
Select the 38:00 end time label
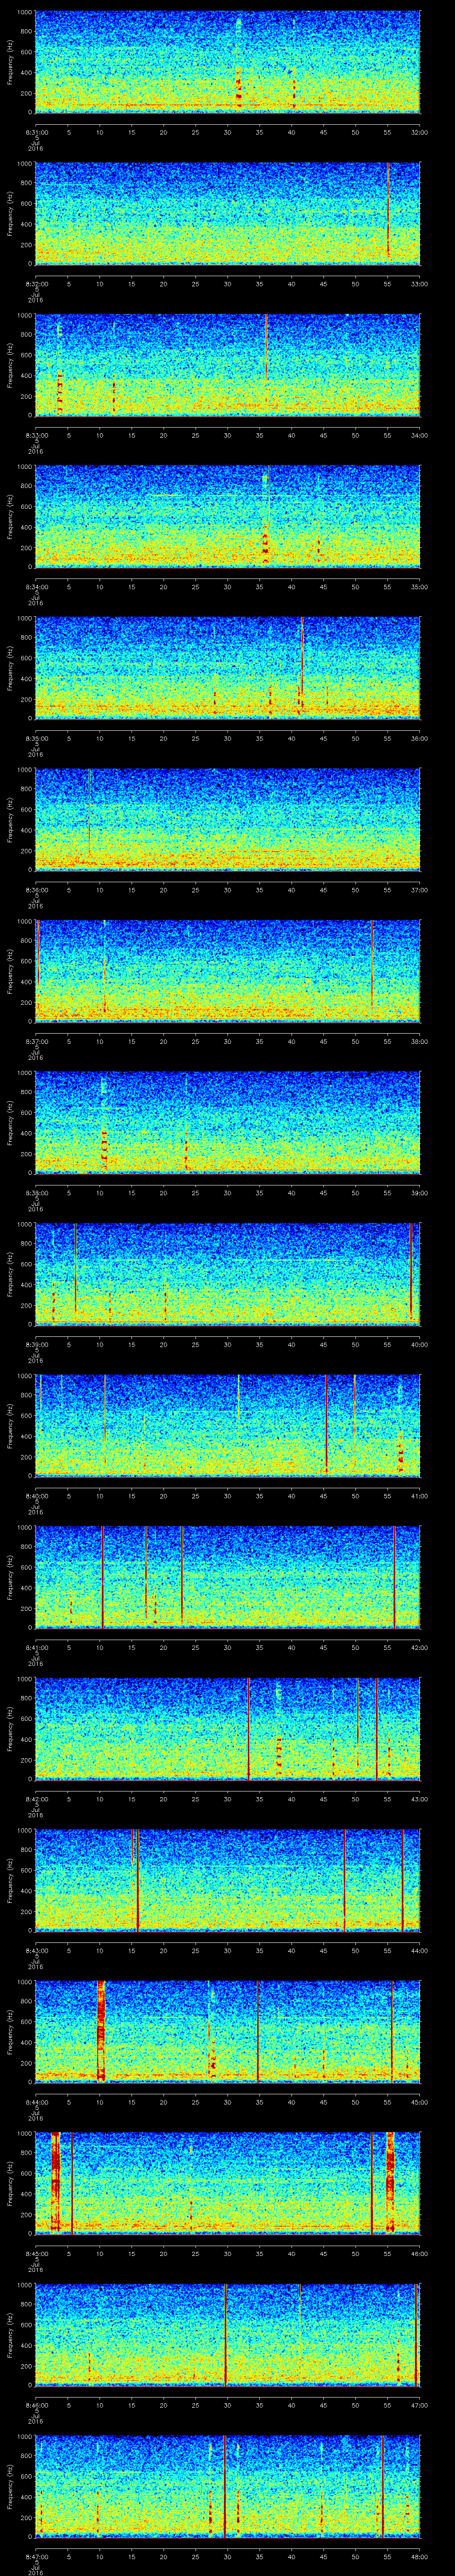tap(419, 1041)
